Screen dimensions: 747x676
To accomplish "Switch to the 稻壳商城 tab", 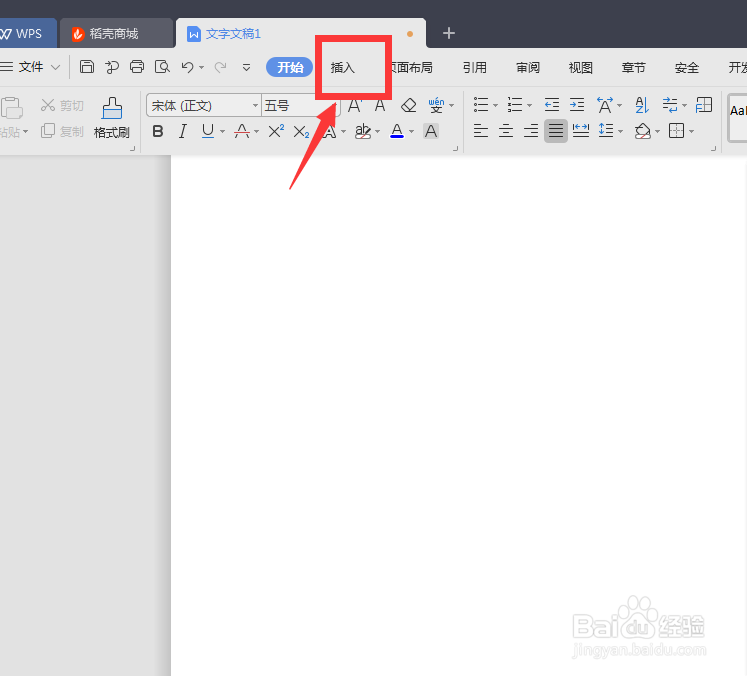I will coord(116,33).
